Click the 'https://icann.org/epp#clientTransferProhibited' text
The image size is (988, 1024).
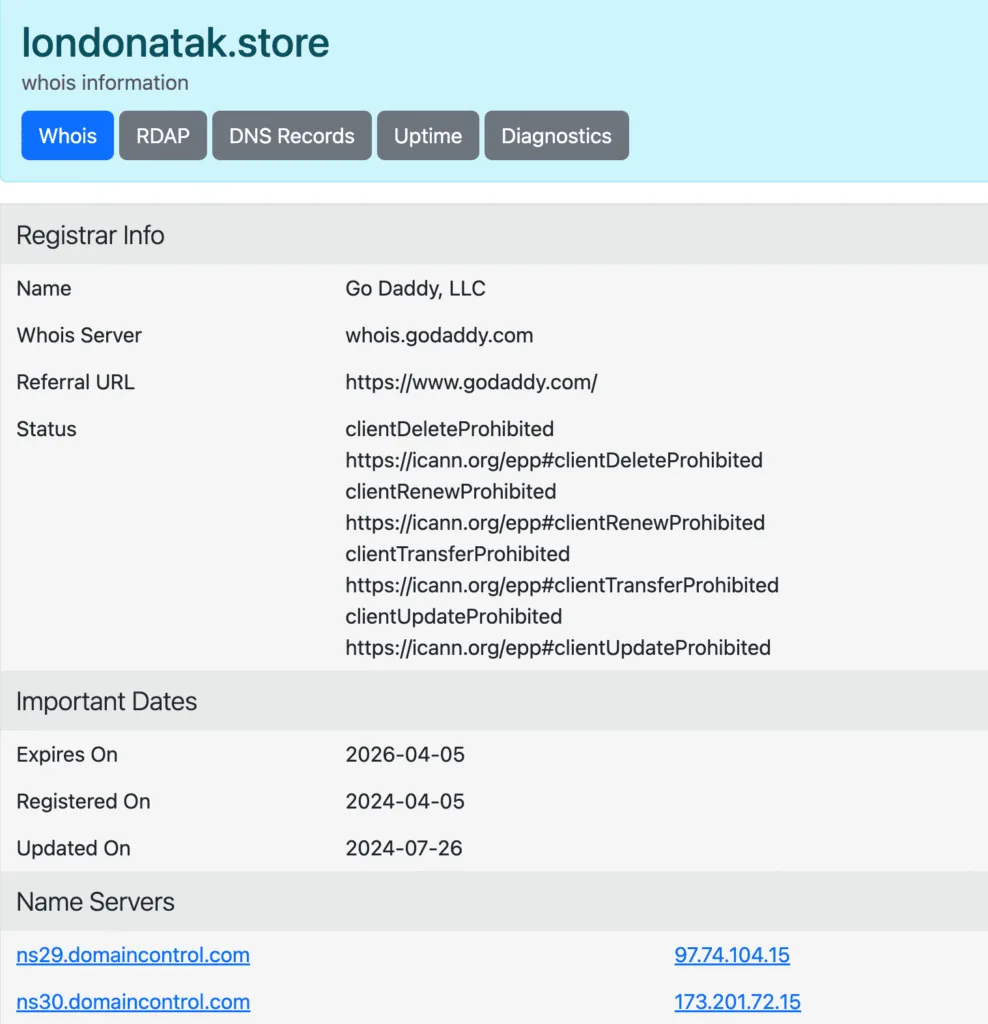562,586
